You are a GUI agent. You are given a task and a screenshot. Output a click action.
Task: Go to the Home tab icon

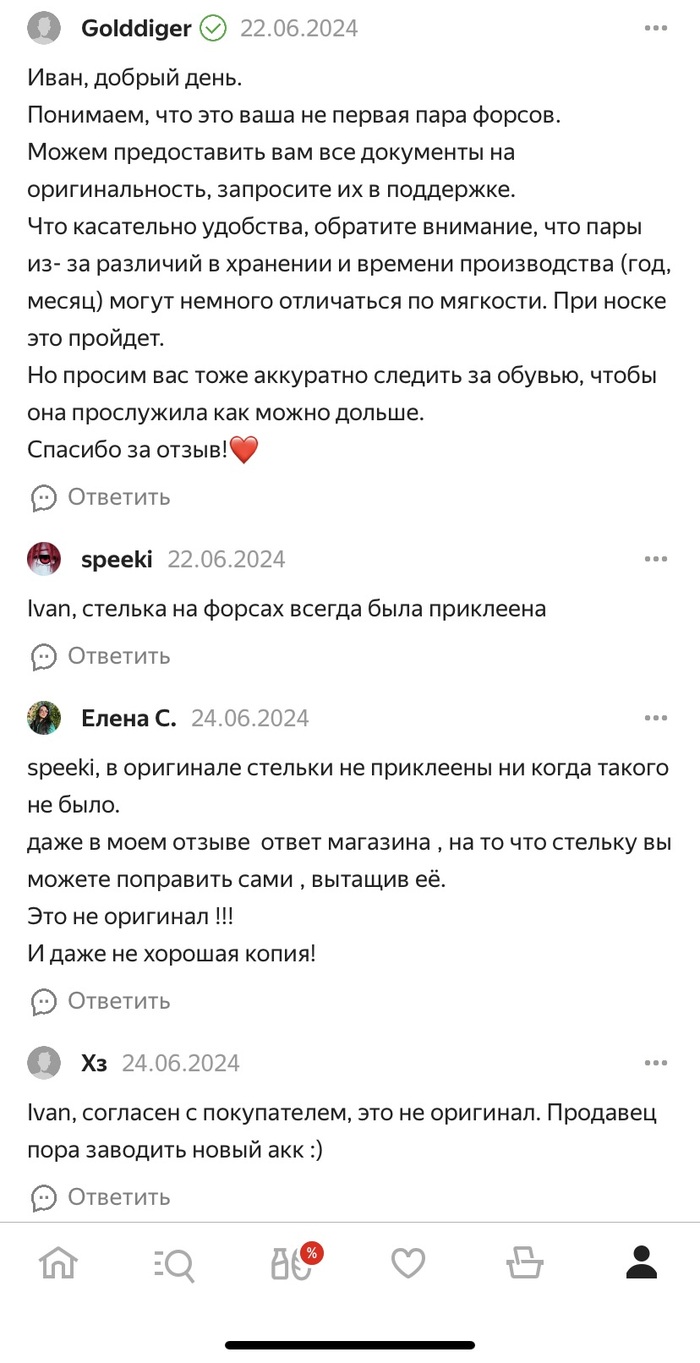[x=58, y=1263]
